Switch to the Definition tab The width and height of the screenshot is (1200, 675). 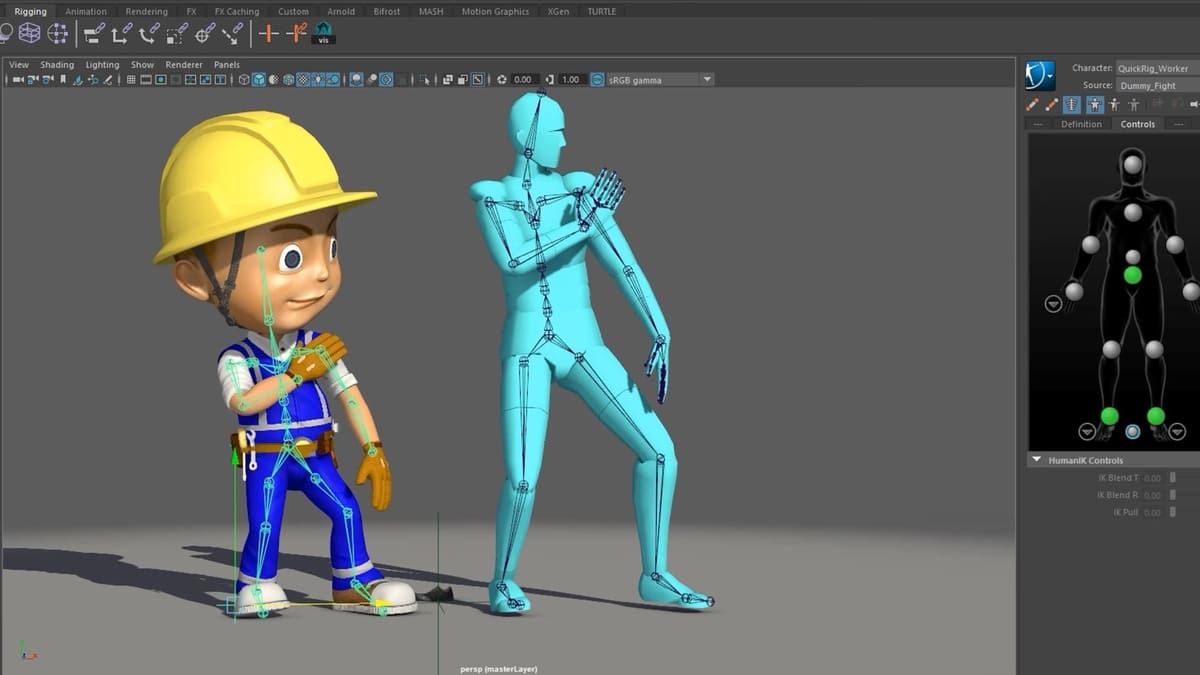point(1081,124)
